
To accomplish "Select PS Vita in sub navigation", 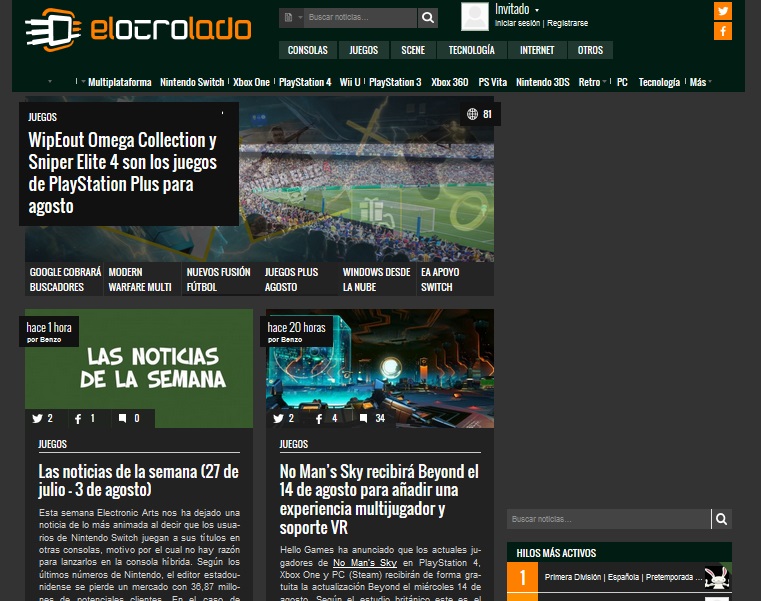I will (x=493, y=82).
